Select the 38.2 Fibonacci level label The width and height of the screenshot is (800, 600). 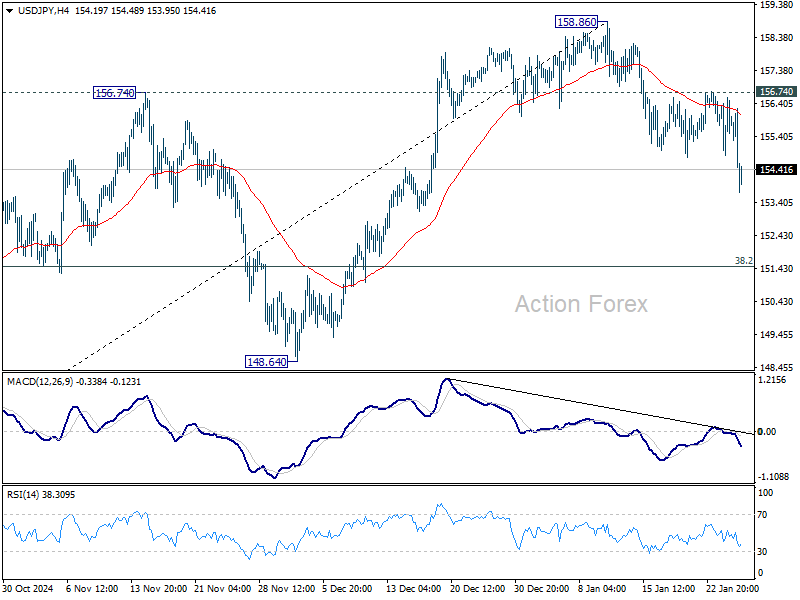coord(743,261)
